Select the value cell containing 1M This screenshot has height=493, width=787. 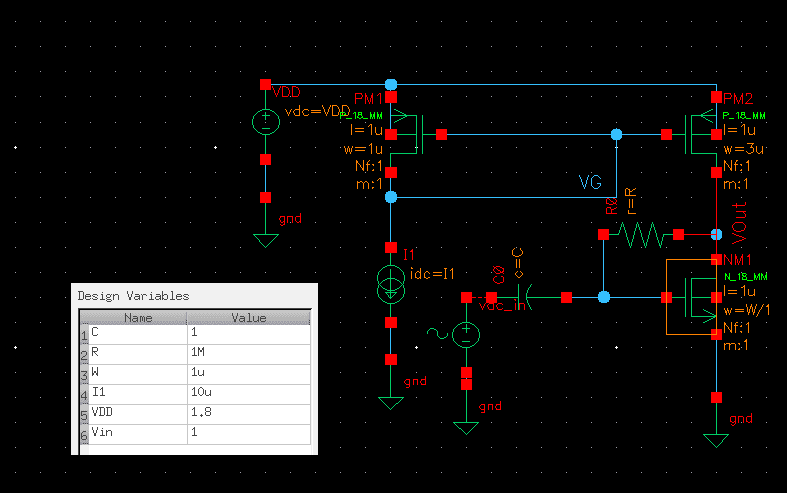pyautogui.click(x=248, y=353)
